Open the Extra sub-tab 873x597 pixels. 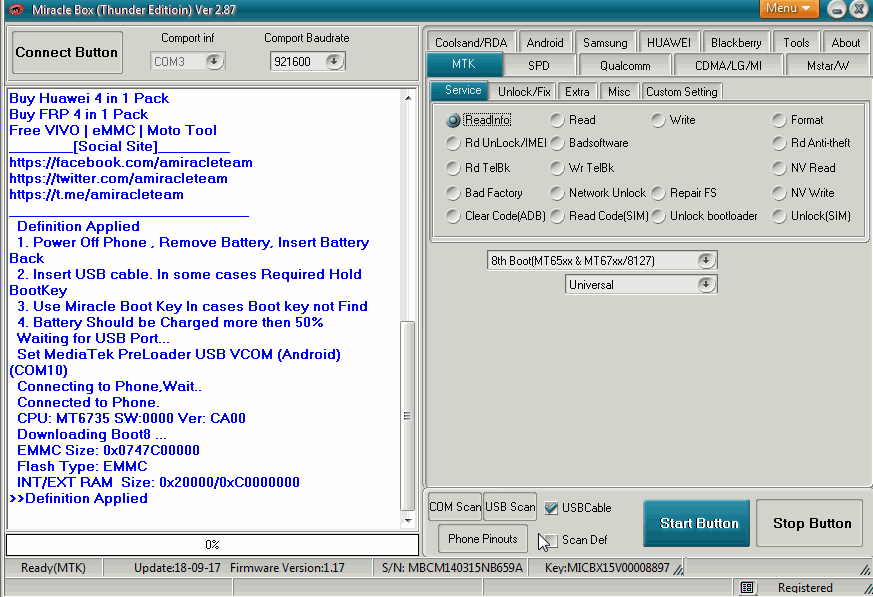(x=577, y=92)
